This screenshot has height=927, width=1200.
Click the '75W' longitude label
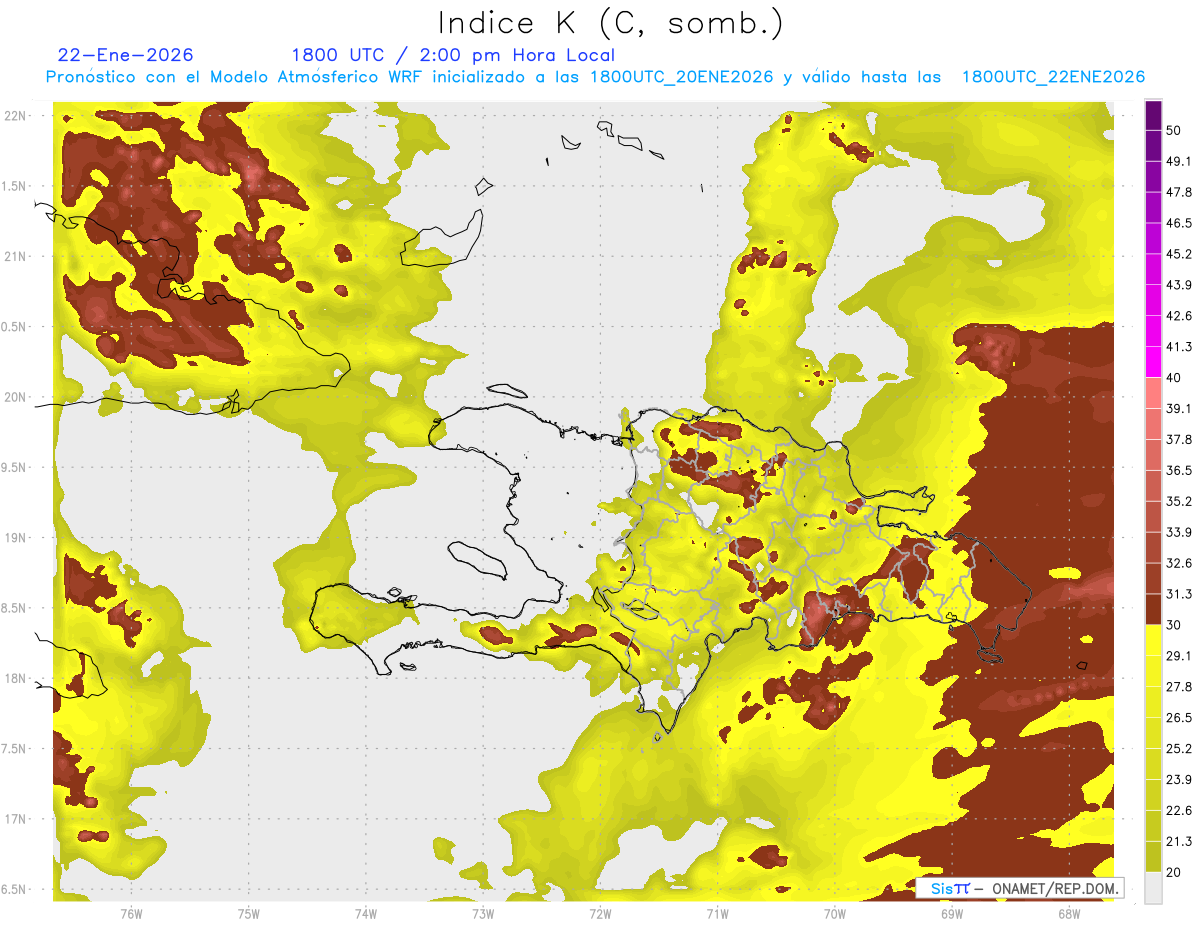[249, 914]
